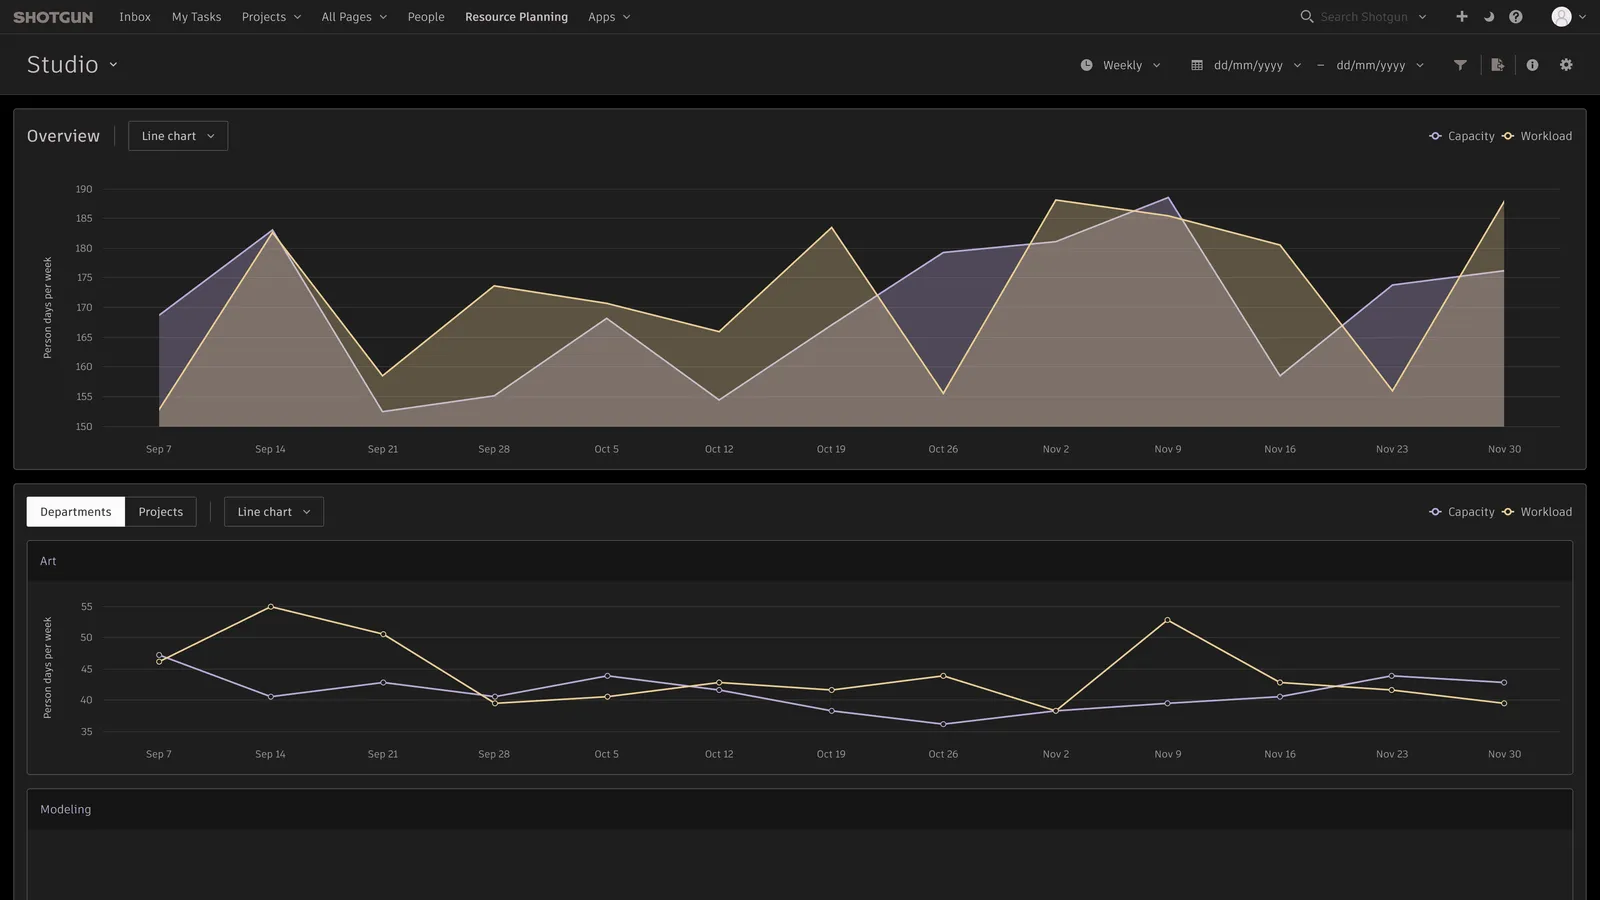The image size is (1600, 900).
Task: Expand the search options chevron
Action: (x=1422, y=17)
